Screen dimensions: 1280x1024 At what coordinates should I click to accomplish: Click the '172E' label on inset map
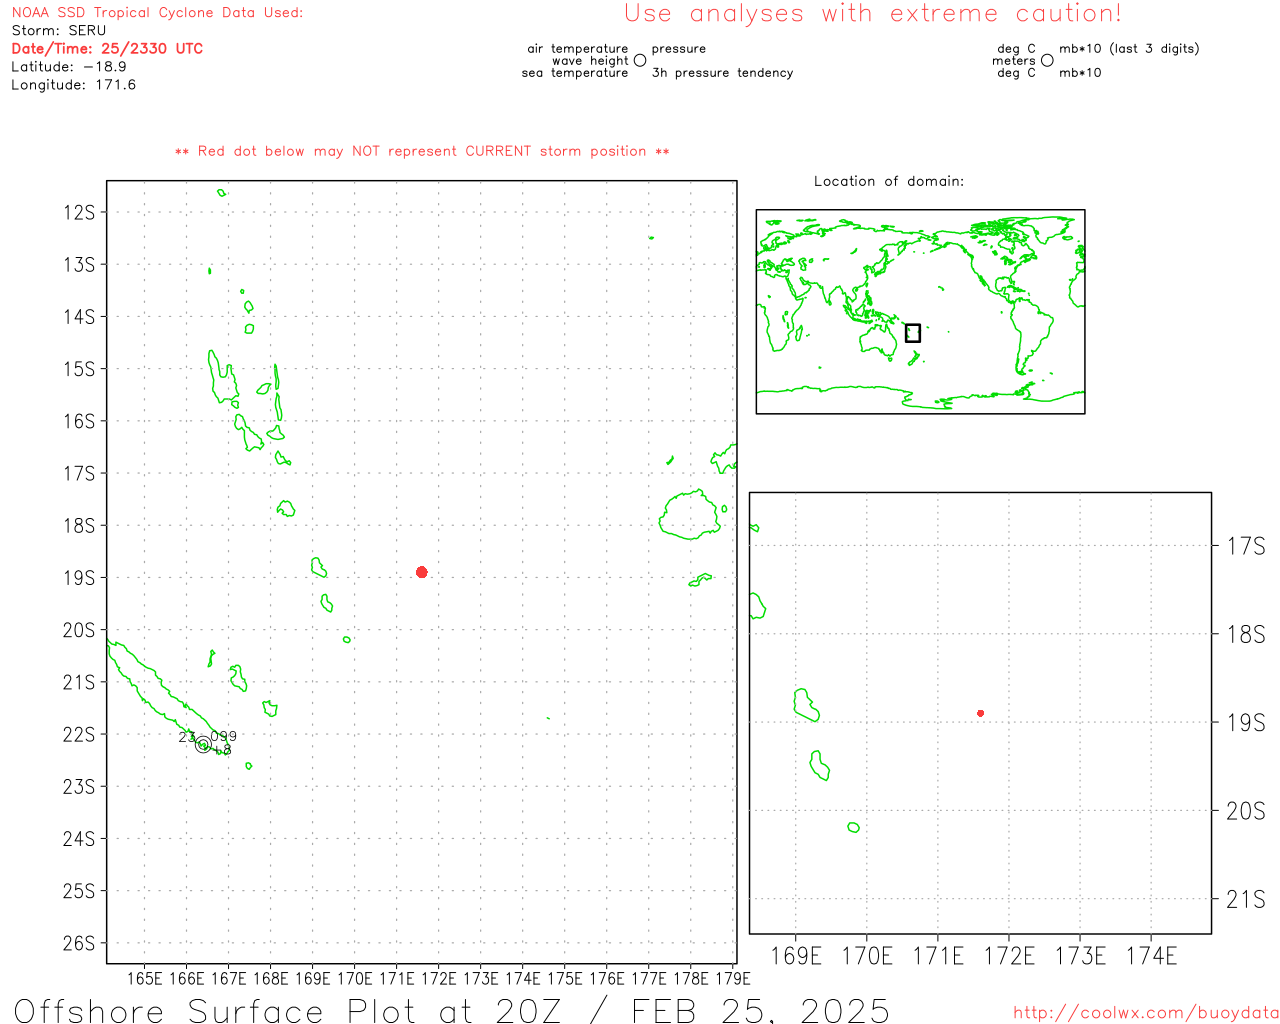[1010, 956]
